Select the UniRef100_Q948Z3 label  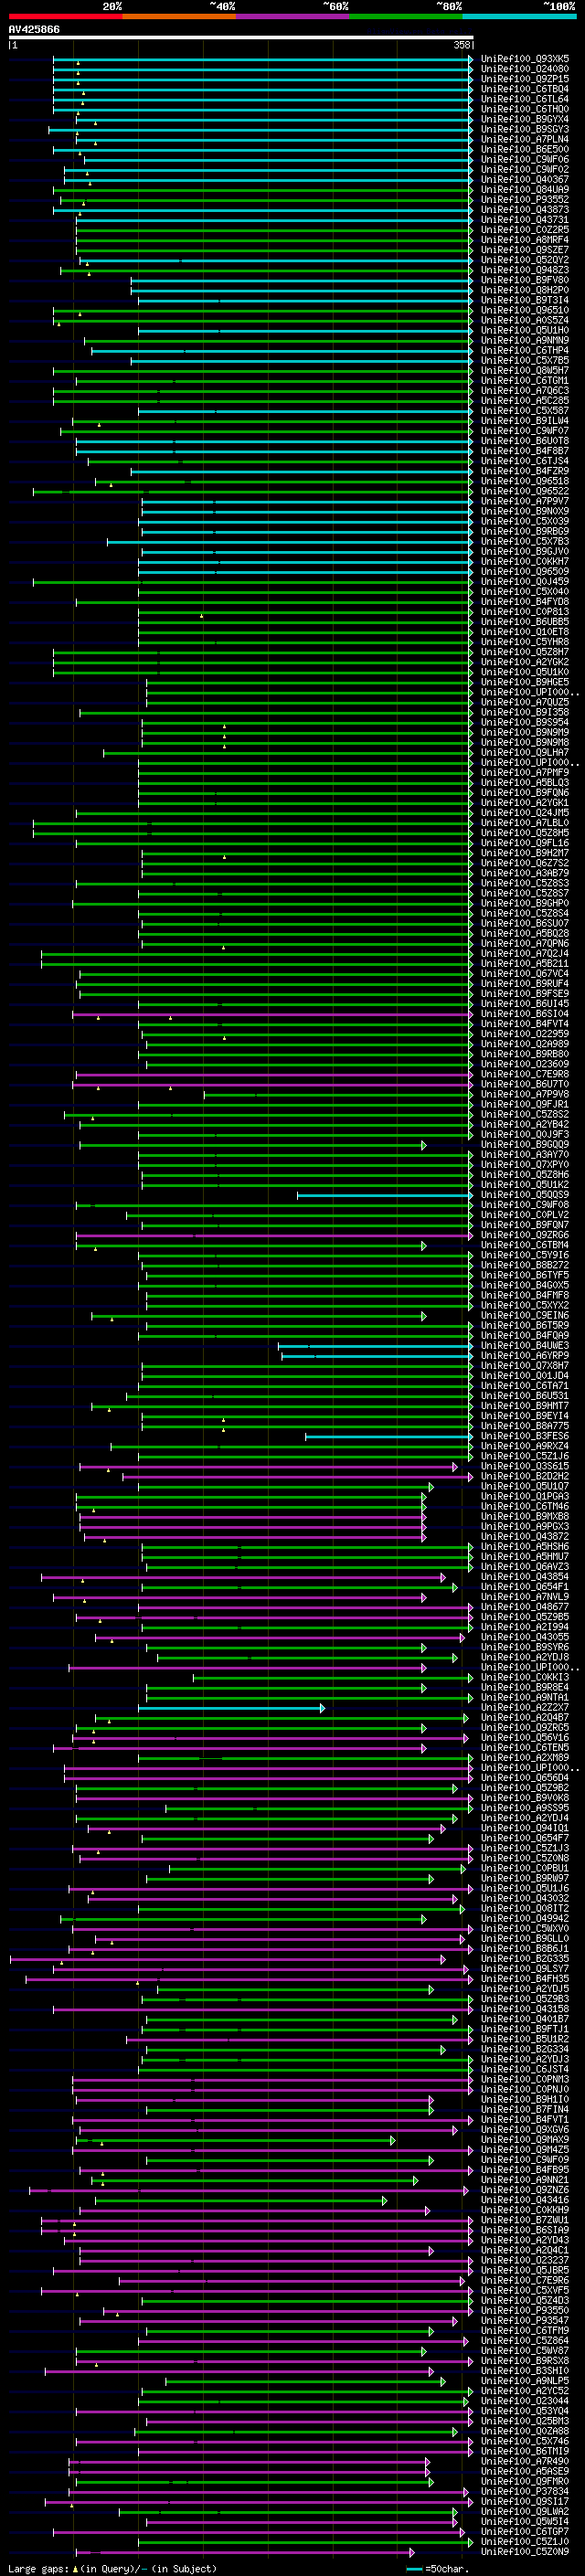(x=525, y=270)
